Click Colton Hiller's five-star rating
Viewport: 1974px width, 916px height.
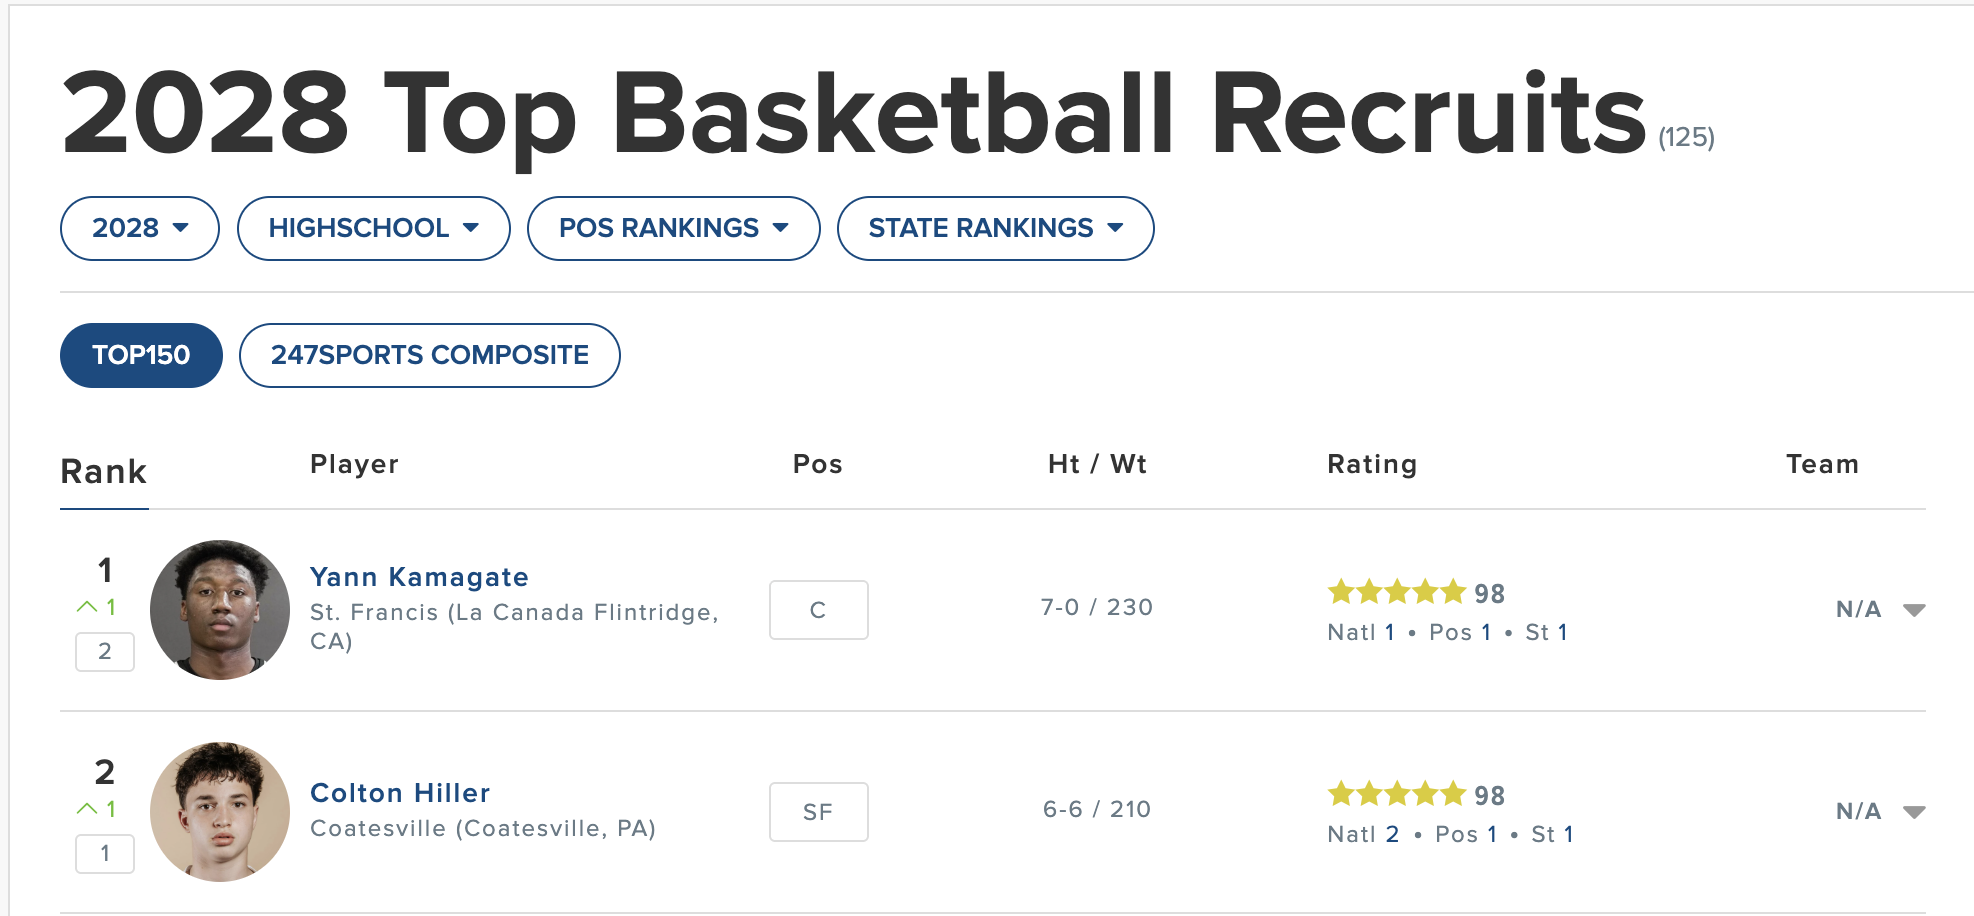click(1396, 795)
